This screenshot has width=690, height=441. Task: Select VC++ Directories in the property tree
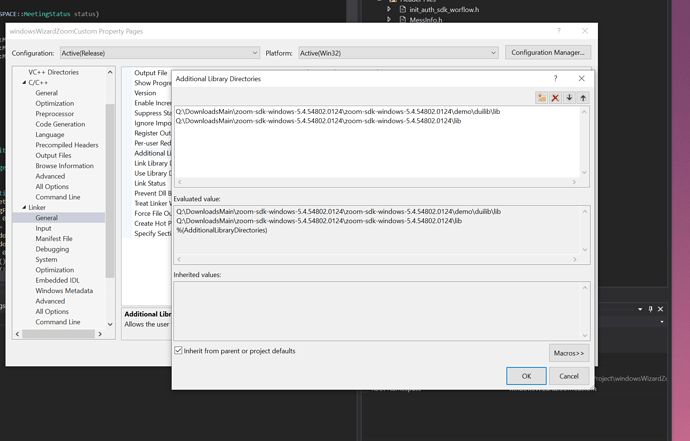(x=53, y=72)
